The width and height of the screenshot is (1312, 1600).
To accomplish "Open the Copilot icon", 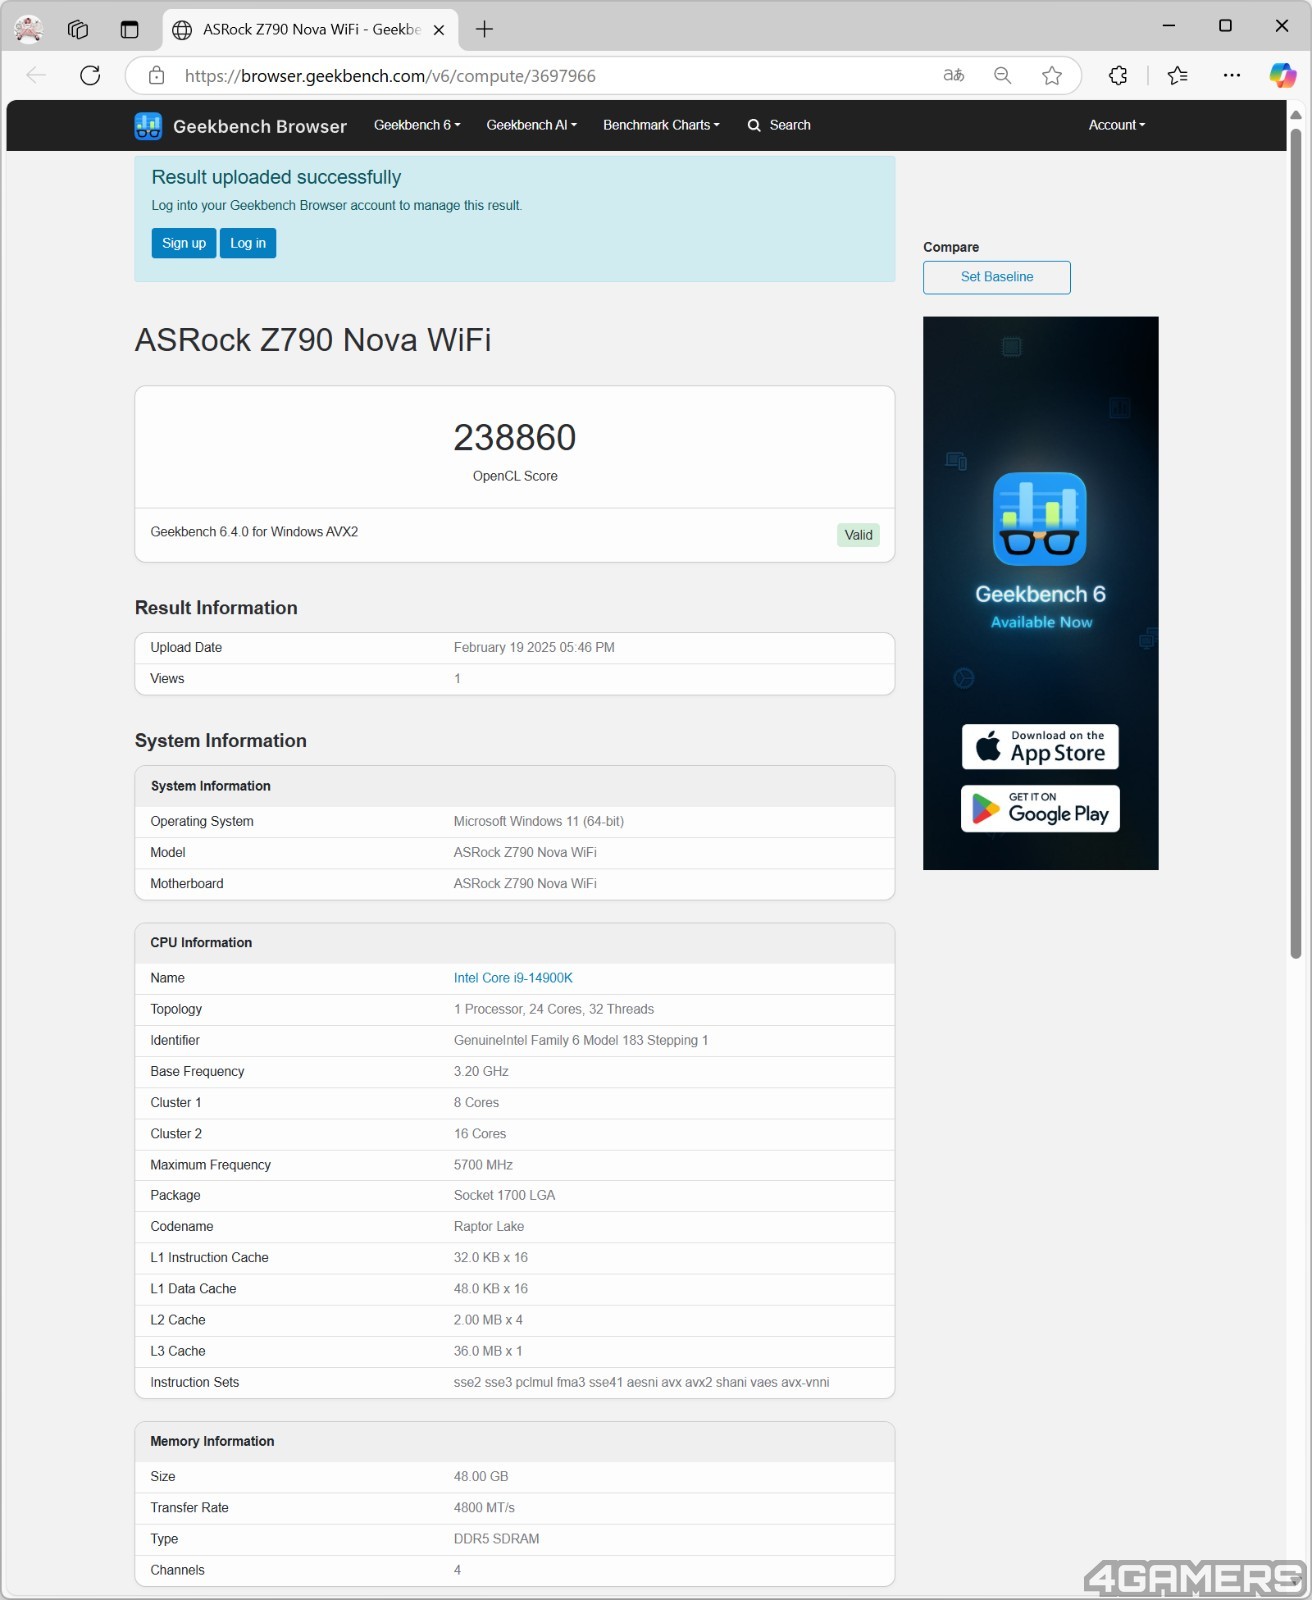I will click(1283, 75).
